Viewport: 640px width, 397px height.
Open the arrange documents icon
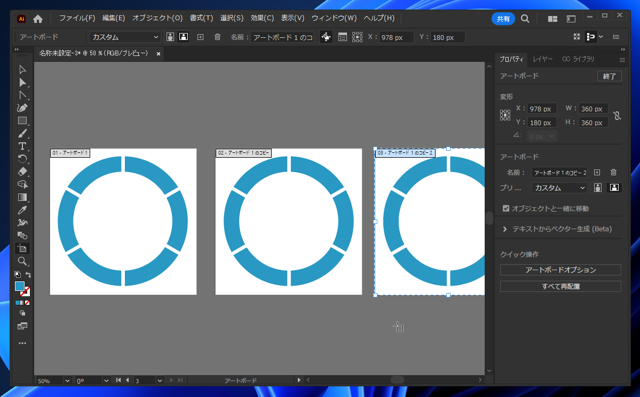552,19
